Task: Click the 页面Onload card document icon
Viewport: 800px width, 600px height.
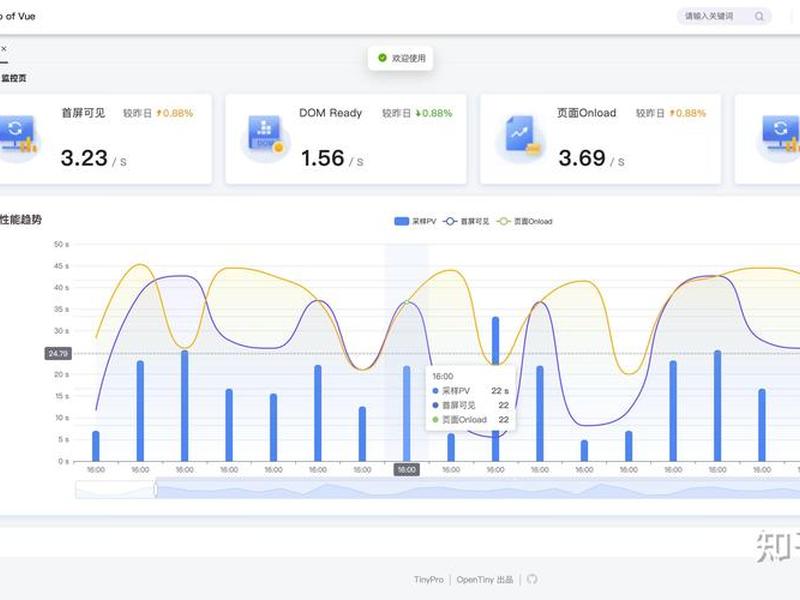Action: coord(521,135)
